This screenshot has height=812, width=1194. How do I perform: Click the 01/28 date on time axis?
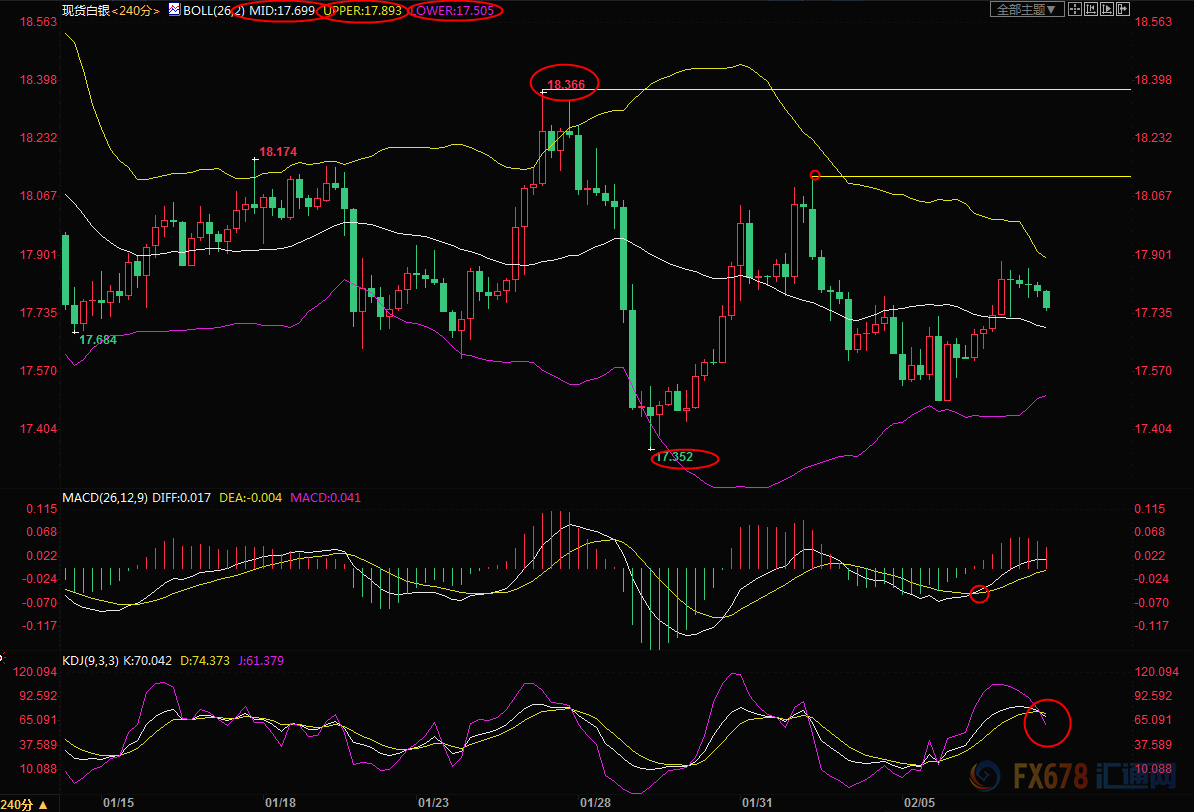(x=595, y=803)
